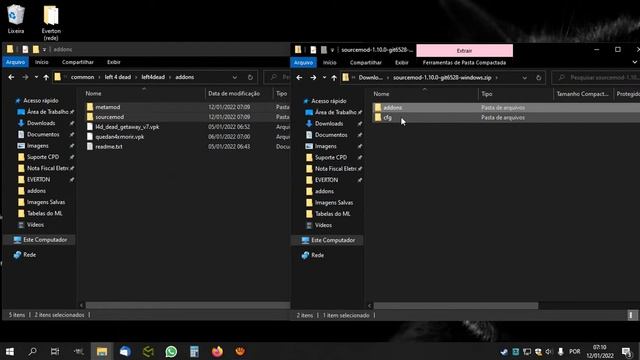
Task: Open Exibir tab in left window
Action: click(113, 62)
